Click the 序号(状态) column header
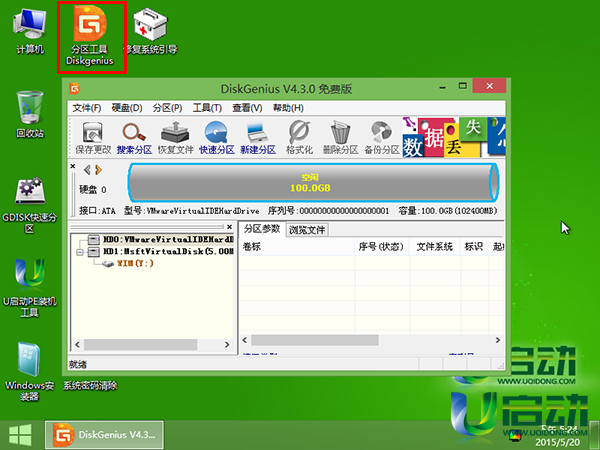The image size is (600, 450). [x=382, y=246]
